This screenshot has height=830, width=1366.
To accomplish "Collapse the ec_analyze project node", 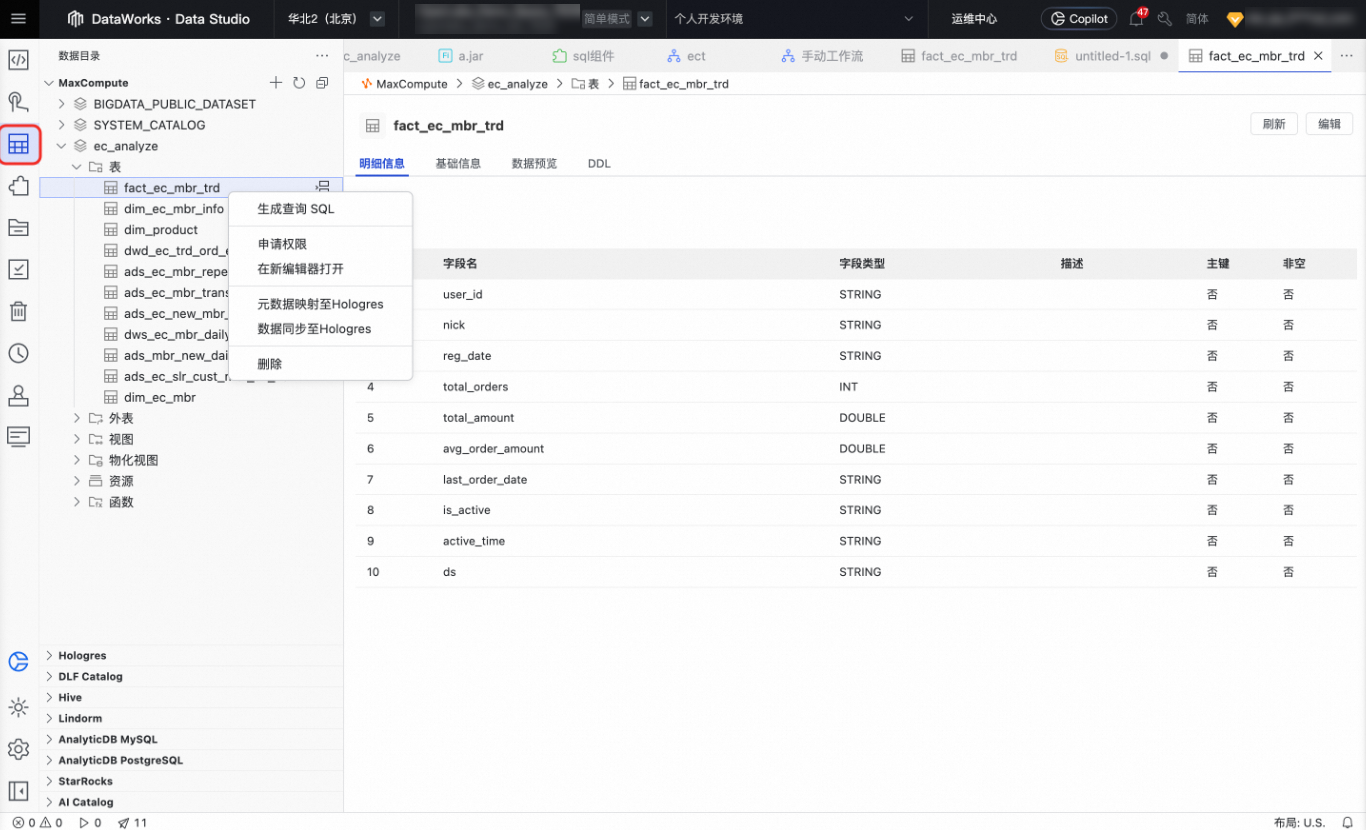I will click(x=62, y=146).
